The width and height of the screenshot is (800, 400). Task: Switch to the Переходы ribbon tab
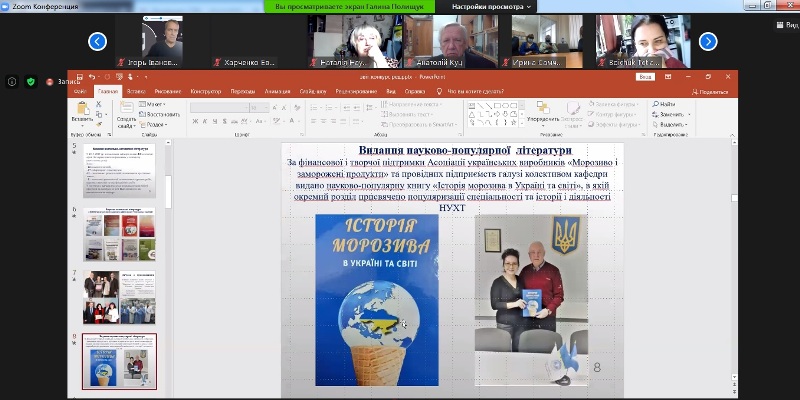[x=243, y=91]
